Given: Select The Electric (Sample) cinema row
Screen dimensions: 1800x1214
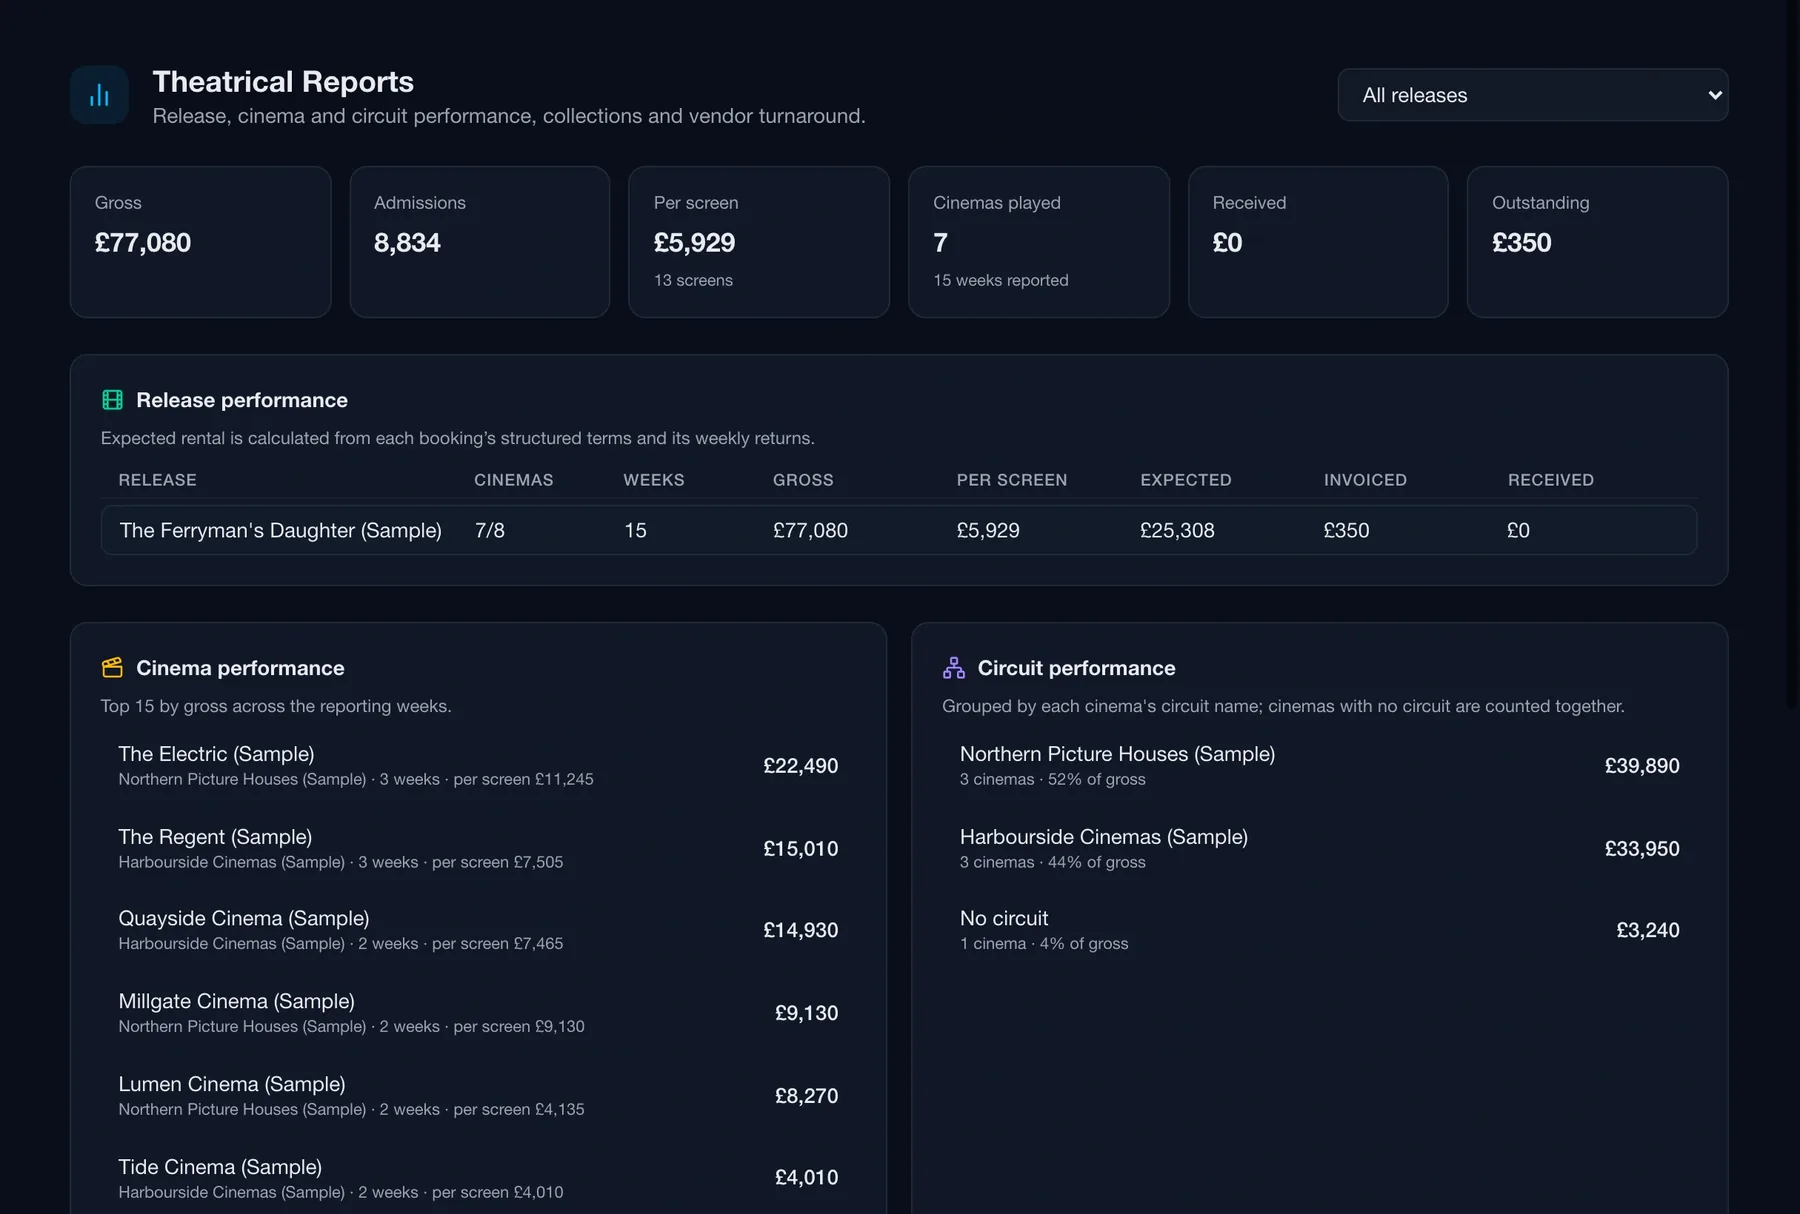Looking at the screenshot, I should [x=478, y=765].
